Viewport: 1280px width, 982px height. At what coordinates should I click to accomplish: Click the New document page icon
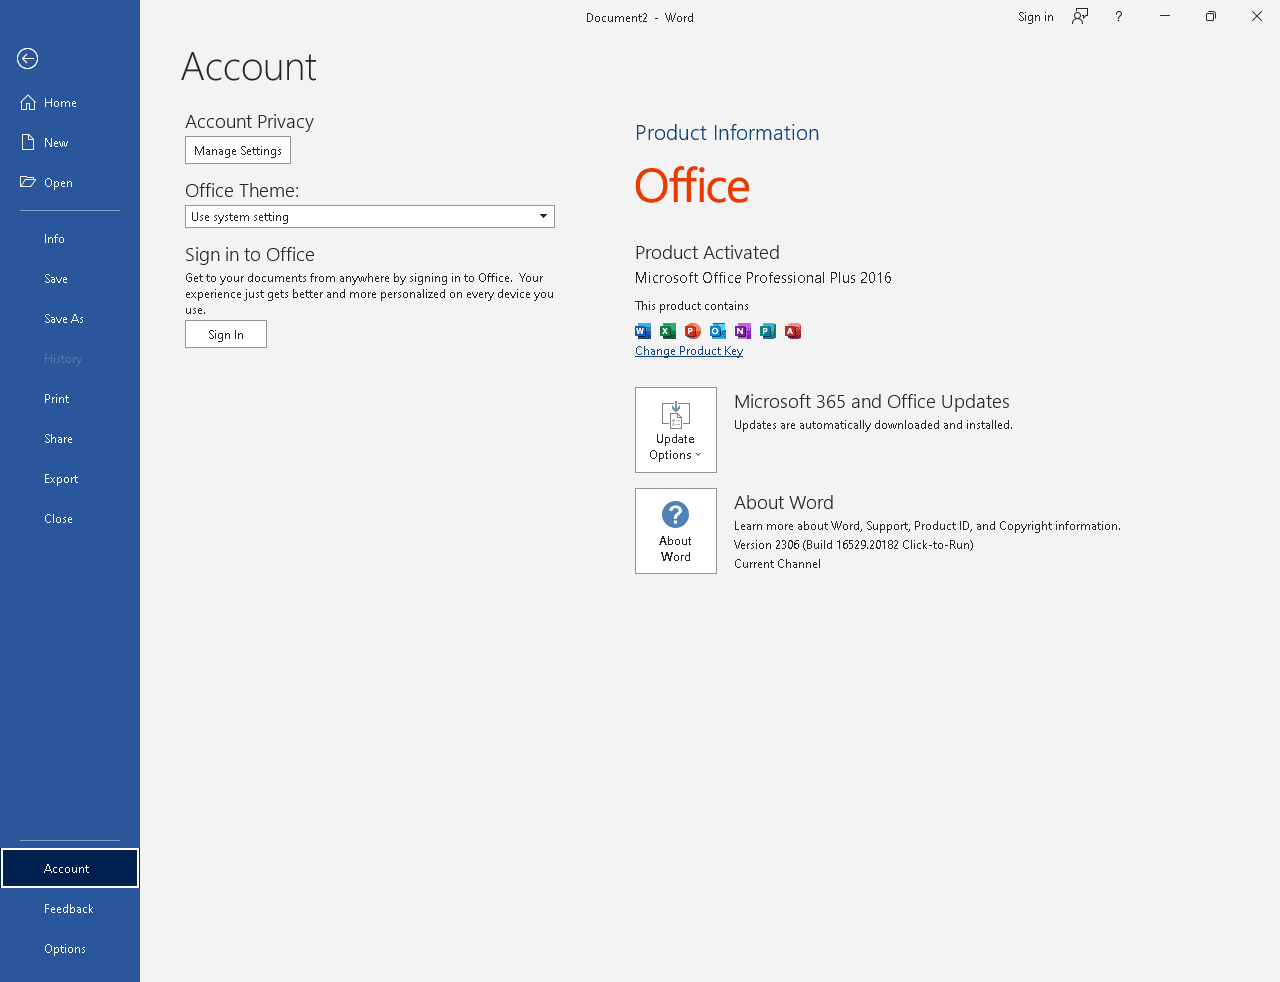click(x=28, y=143)
